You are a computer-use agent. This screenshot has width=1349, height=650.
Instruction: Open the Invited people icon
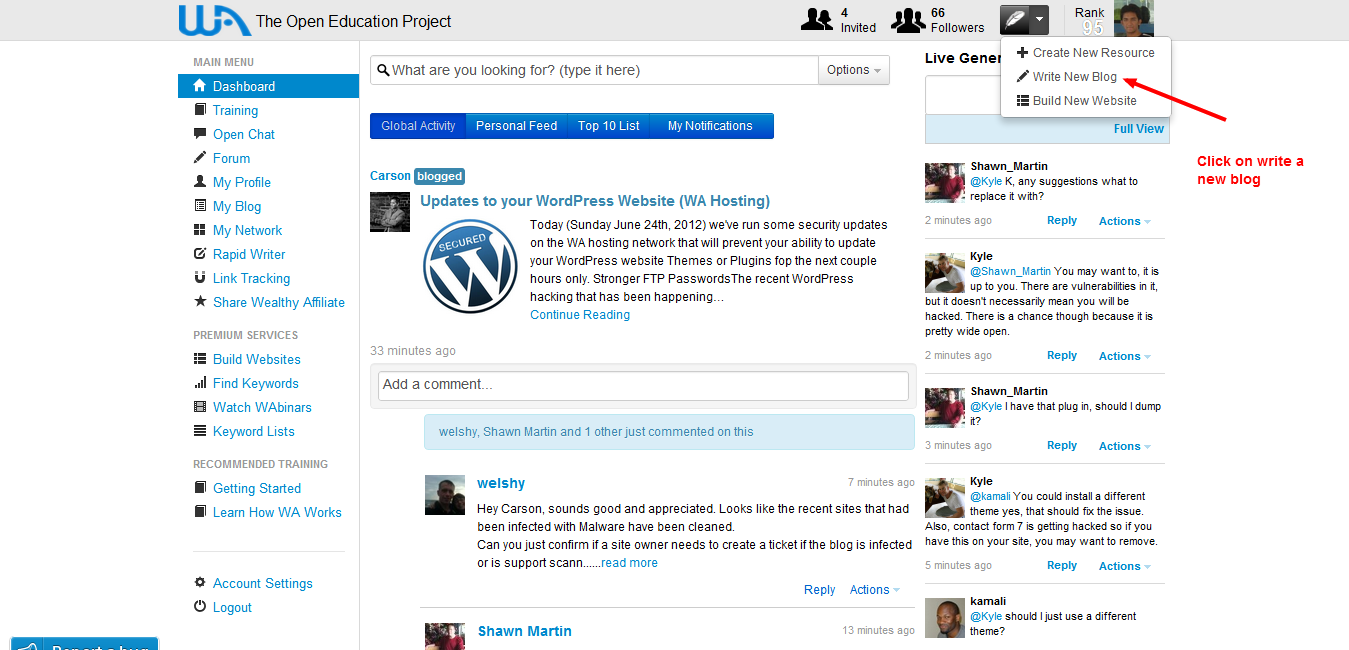coord(817,20)
